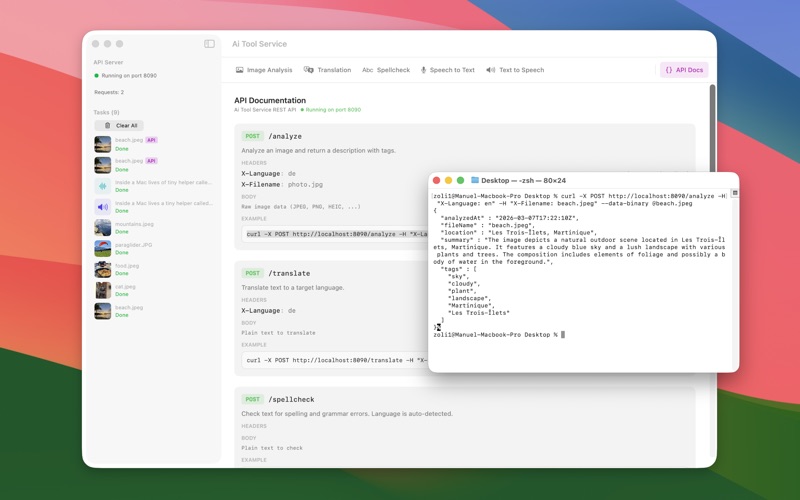Click the Terminal title 'Desktop — -zsh — 80×24'
Viewport: 800px width, 500px height.
coord(523,181)
